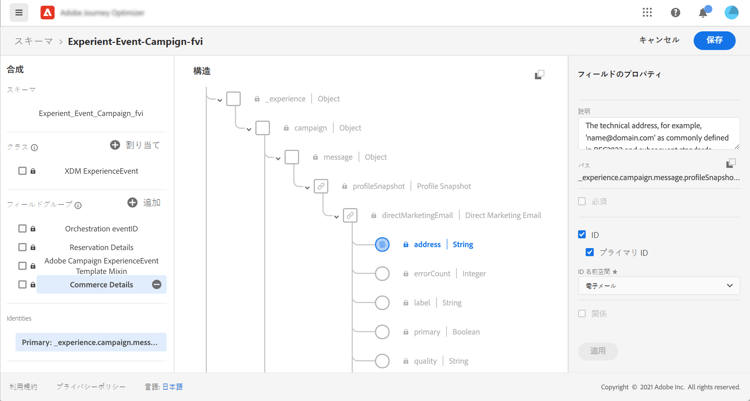The image size is (750, 401).
Task: Toggle the structure view icon
Action: (539, 74)
